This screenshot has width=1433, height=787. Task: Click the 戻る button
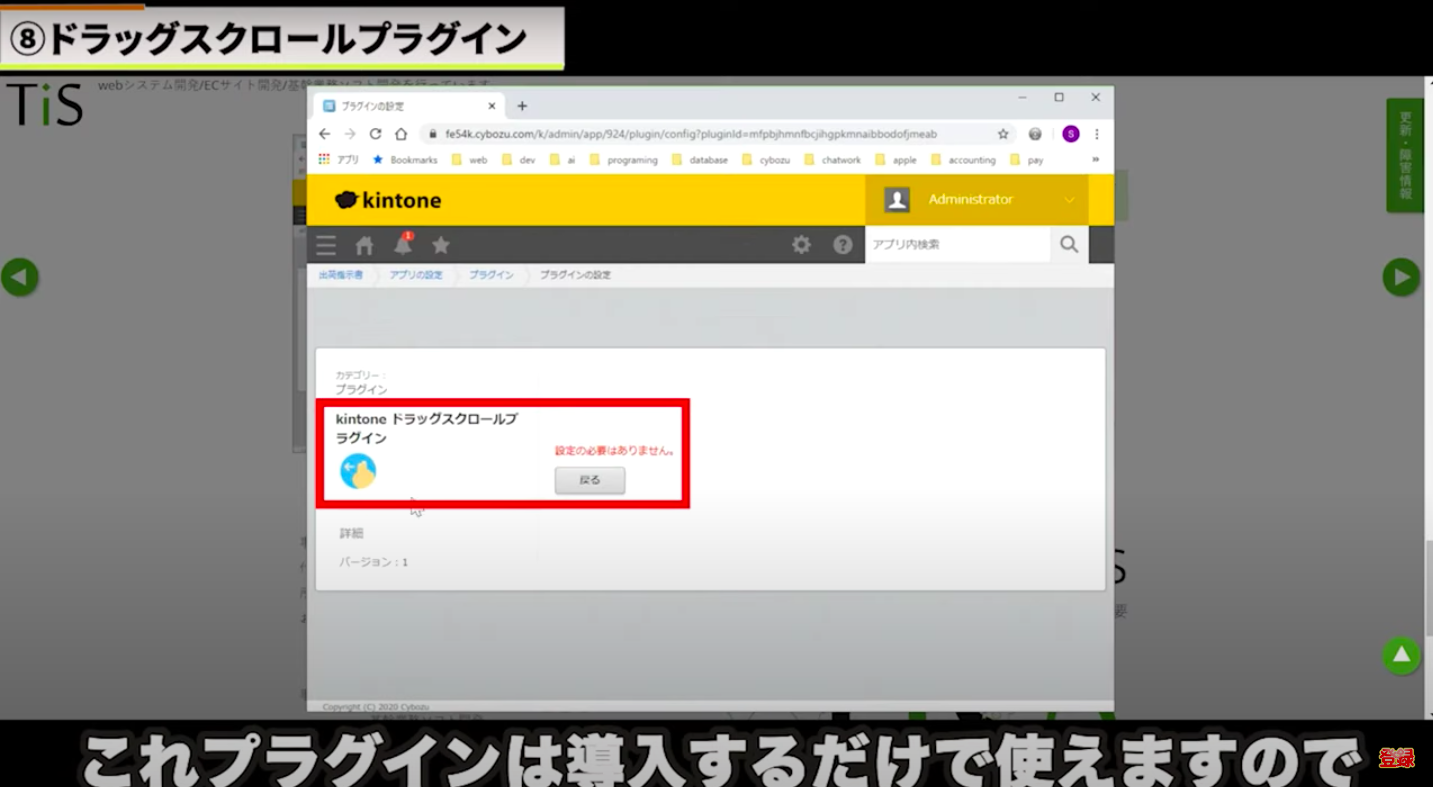tap(590, 480)
